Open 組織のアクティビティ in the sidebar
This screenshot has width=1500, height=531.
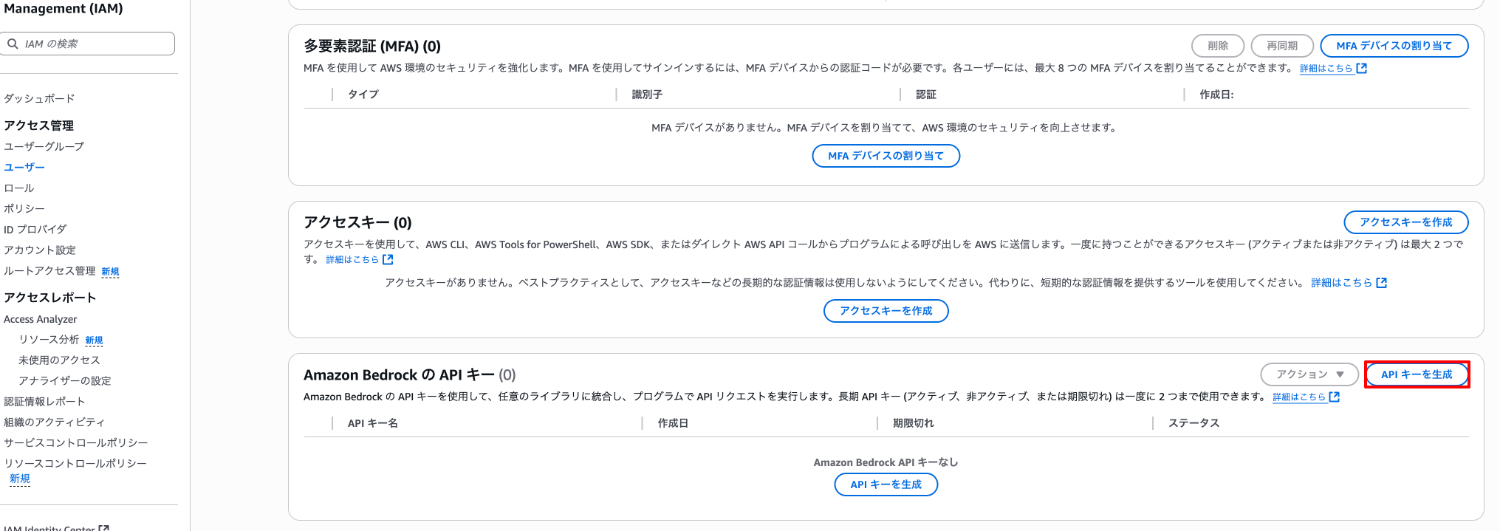click(54, 422)
